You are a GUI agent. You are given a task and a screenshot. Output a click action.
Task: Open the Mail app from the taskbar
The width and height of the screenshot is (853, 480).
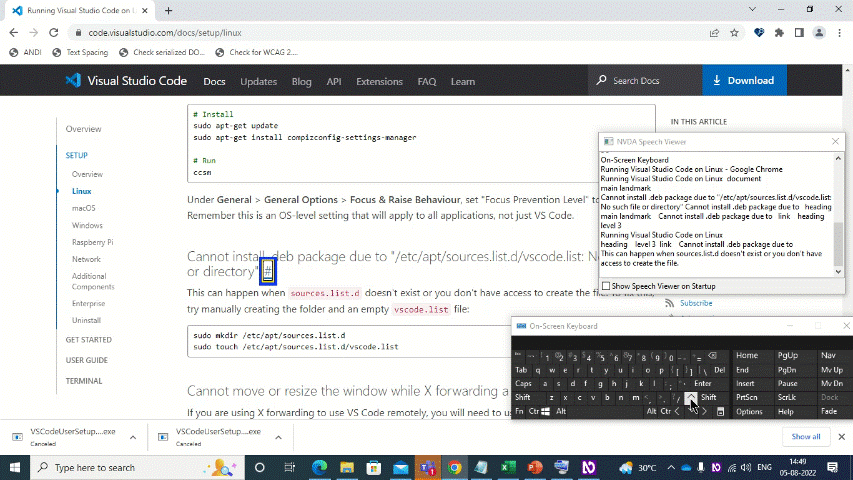click(x=400, y=467)
